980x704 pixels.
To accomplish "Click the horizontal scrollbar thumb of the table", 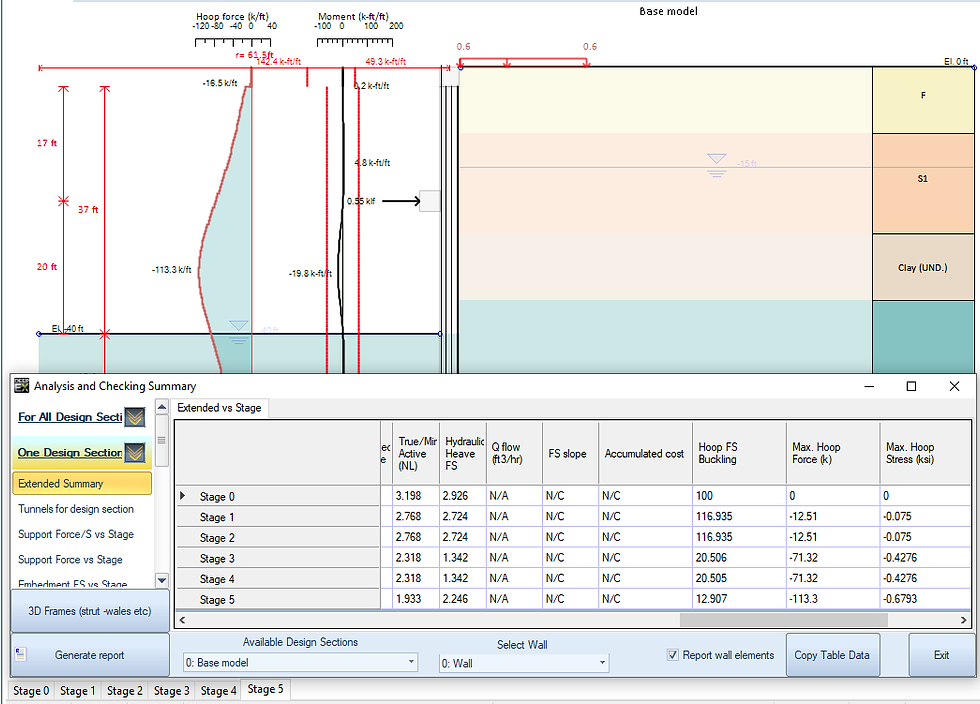I will (784, 620).
